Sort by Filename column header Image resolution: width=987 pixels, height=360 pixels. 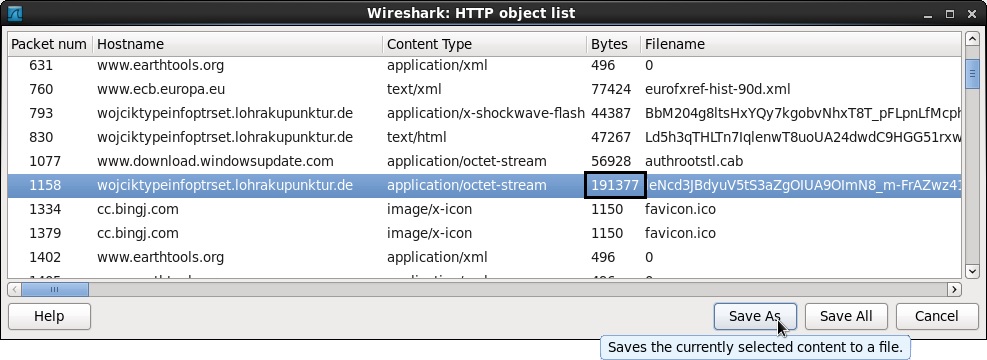coord(801,44)
